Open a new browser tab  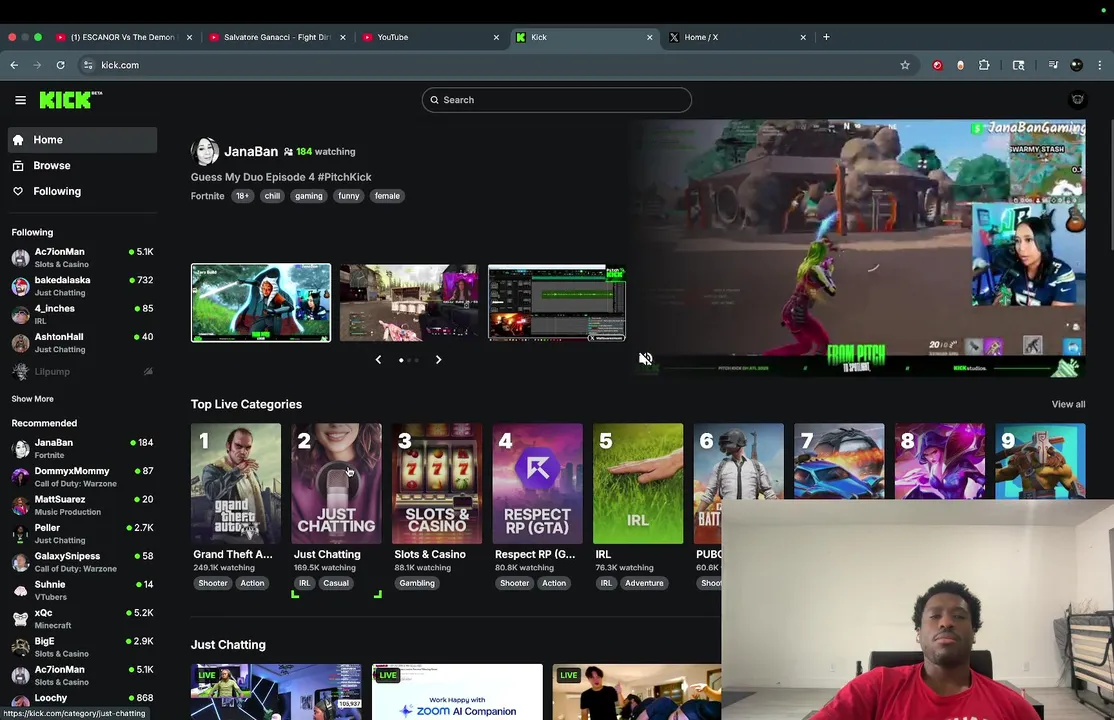pos(826,37)
